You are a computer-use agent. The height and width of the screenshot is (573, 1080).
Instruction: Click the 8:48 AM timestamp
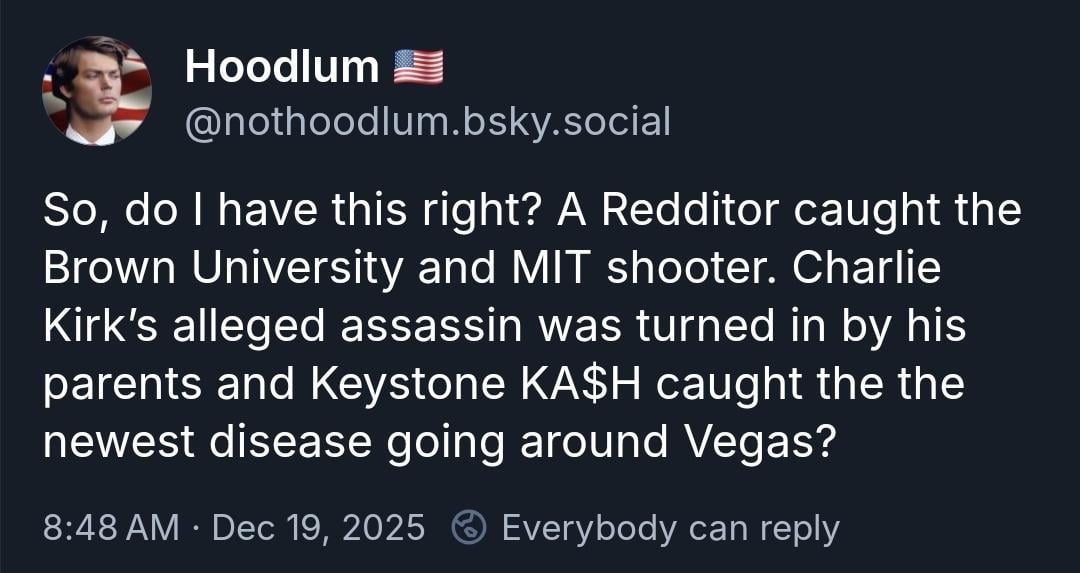coord(111,527)
